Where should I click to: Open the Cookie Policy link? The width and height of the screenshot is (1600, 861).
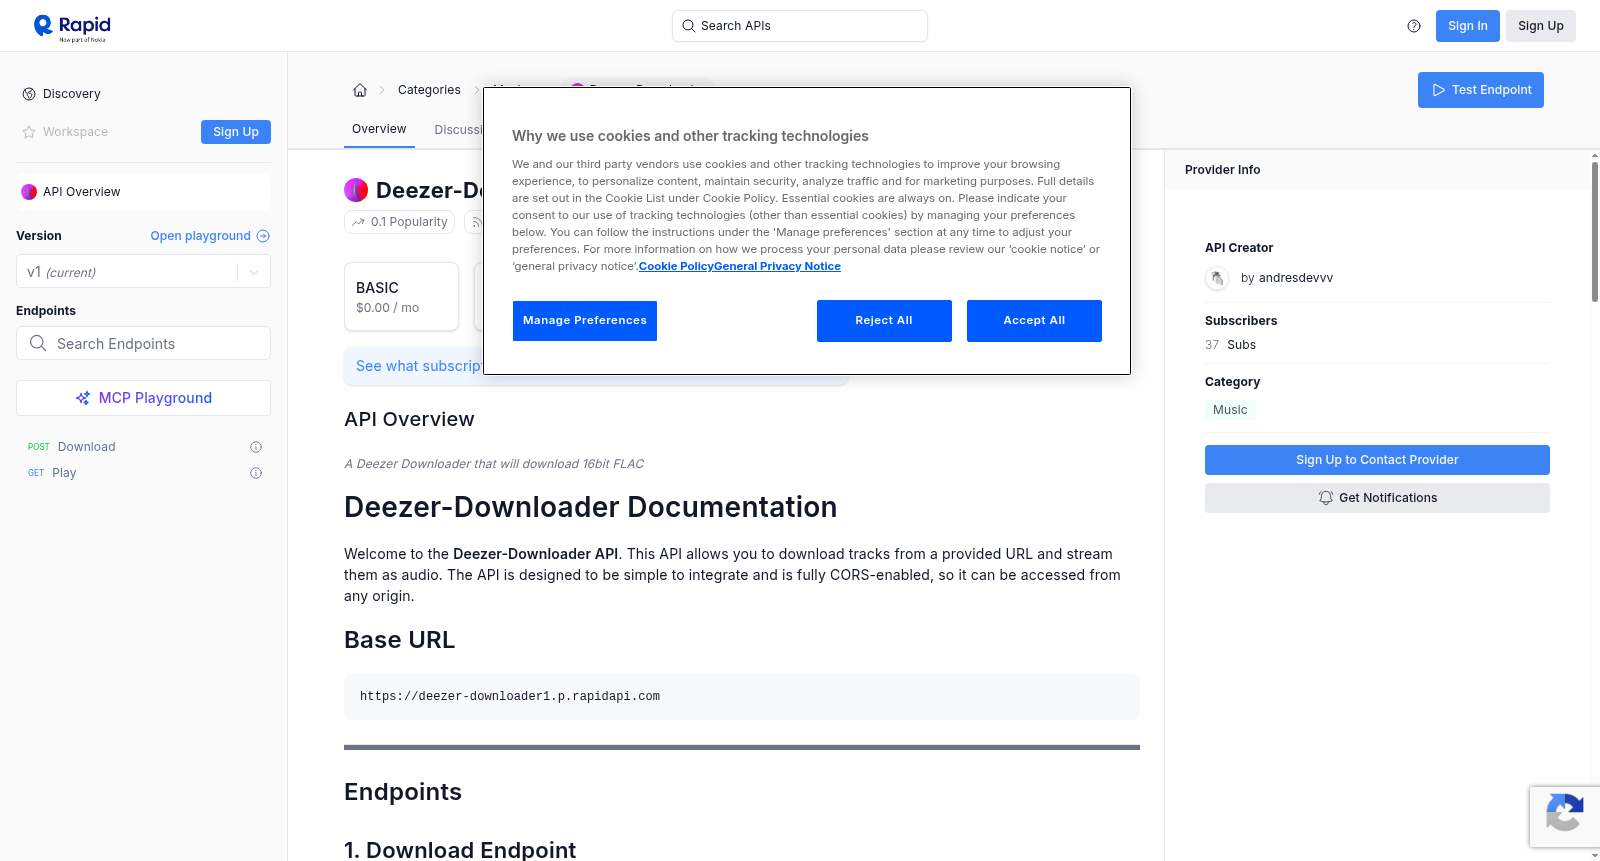click(676, 267)
